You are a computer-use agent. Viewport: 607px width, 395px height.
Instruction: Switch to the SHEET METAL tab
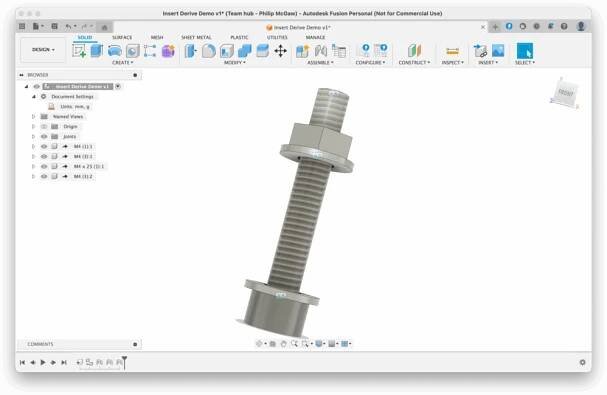(x=196, y=38)
